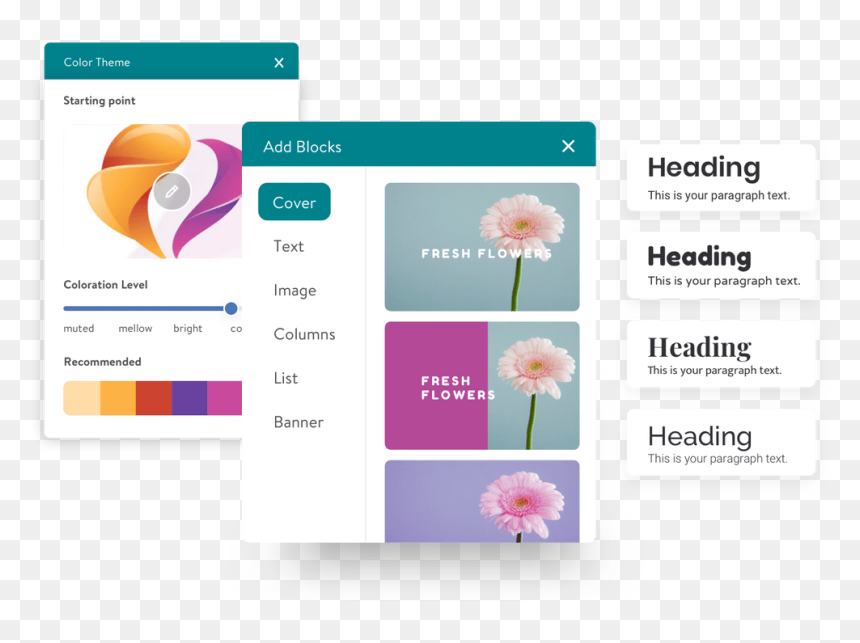Pick the purple recommended swatch
The height and width of the screenshot is (643, 860).
[189, 398]
